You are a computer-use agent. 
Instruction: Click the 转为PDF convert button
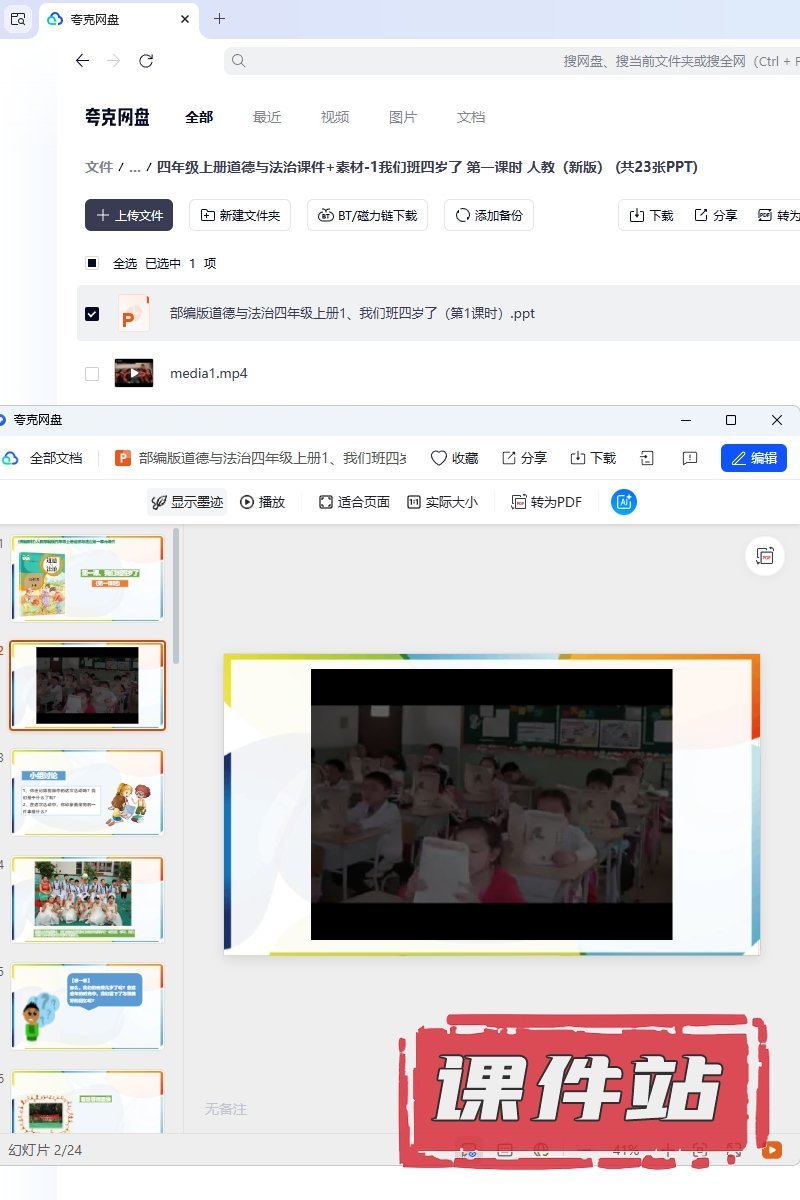pos(546,502)
